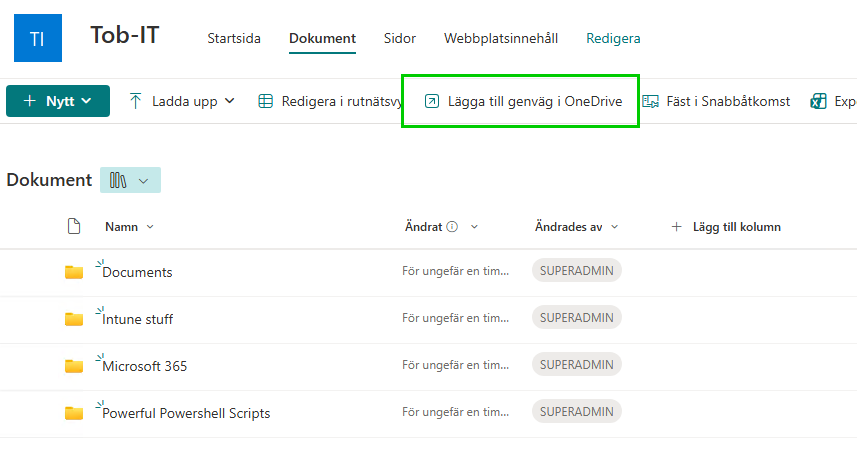Click the TI site logo tile

[38, 38]
